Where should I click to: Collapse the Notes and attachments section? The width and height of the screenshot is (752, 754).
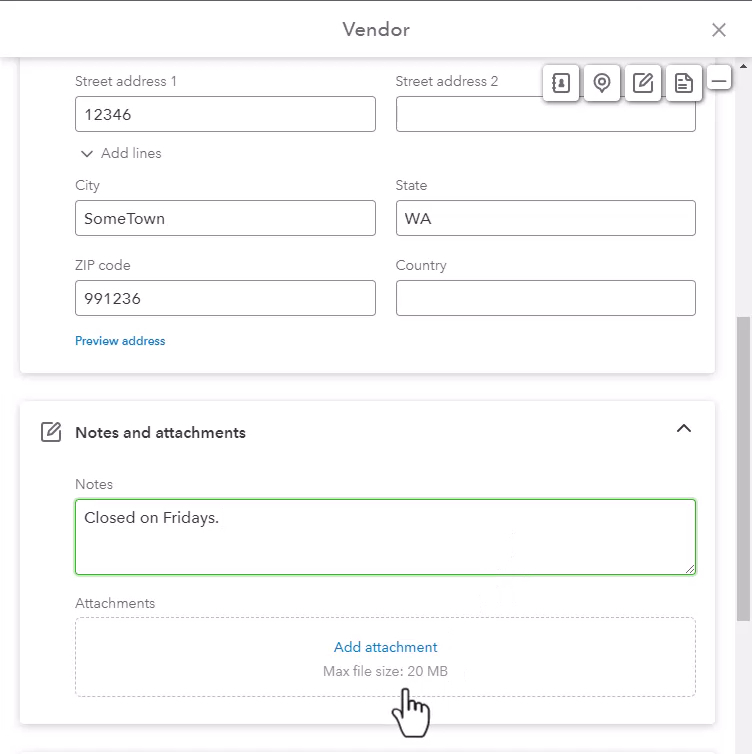[x=684, y=428]
